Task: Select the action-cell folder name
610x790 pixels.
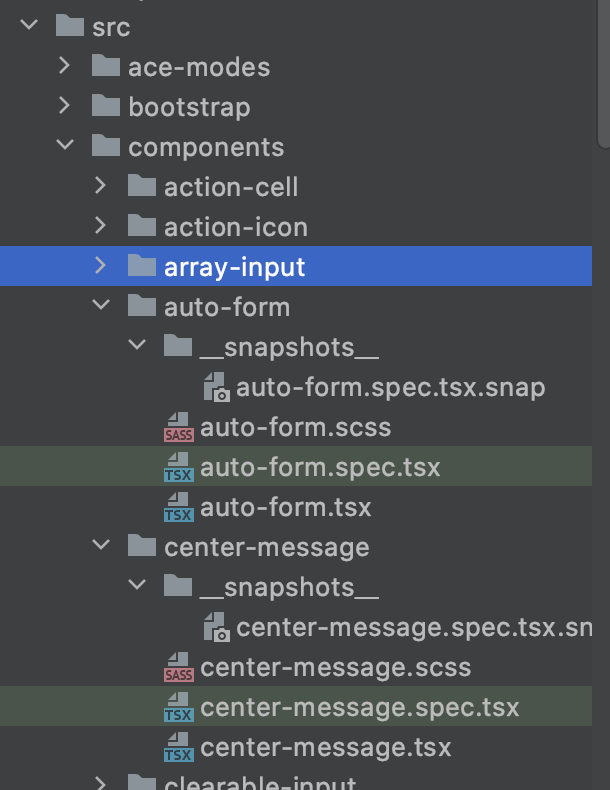Action: (231, 187)
